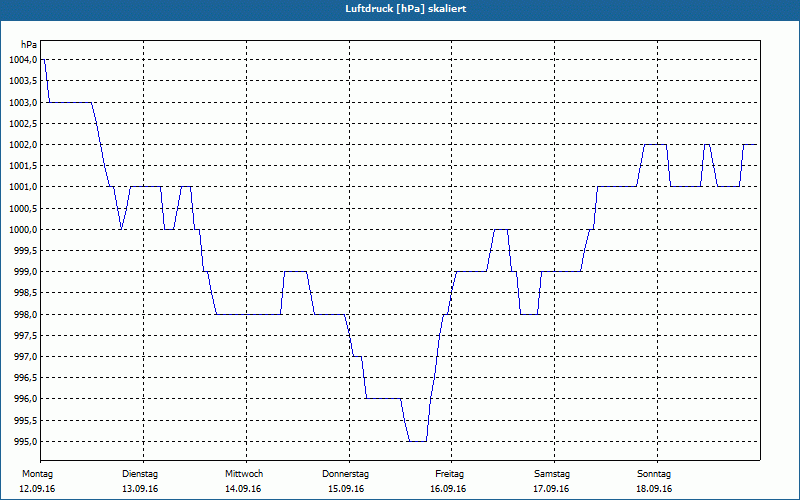Click the chart title 'Luftdruck [hPa] skaliert'
This screenshot has height=500, width=800.
(x=406, y=9)
